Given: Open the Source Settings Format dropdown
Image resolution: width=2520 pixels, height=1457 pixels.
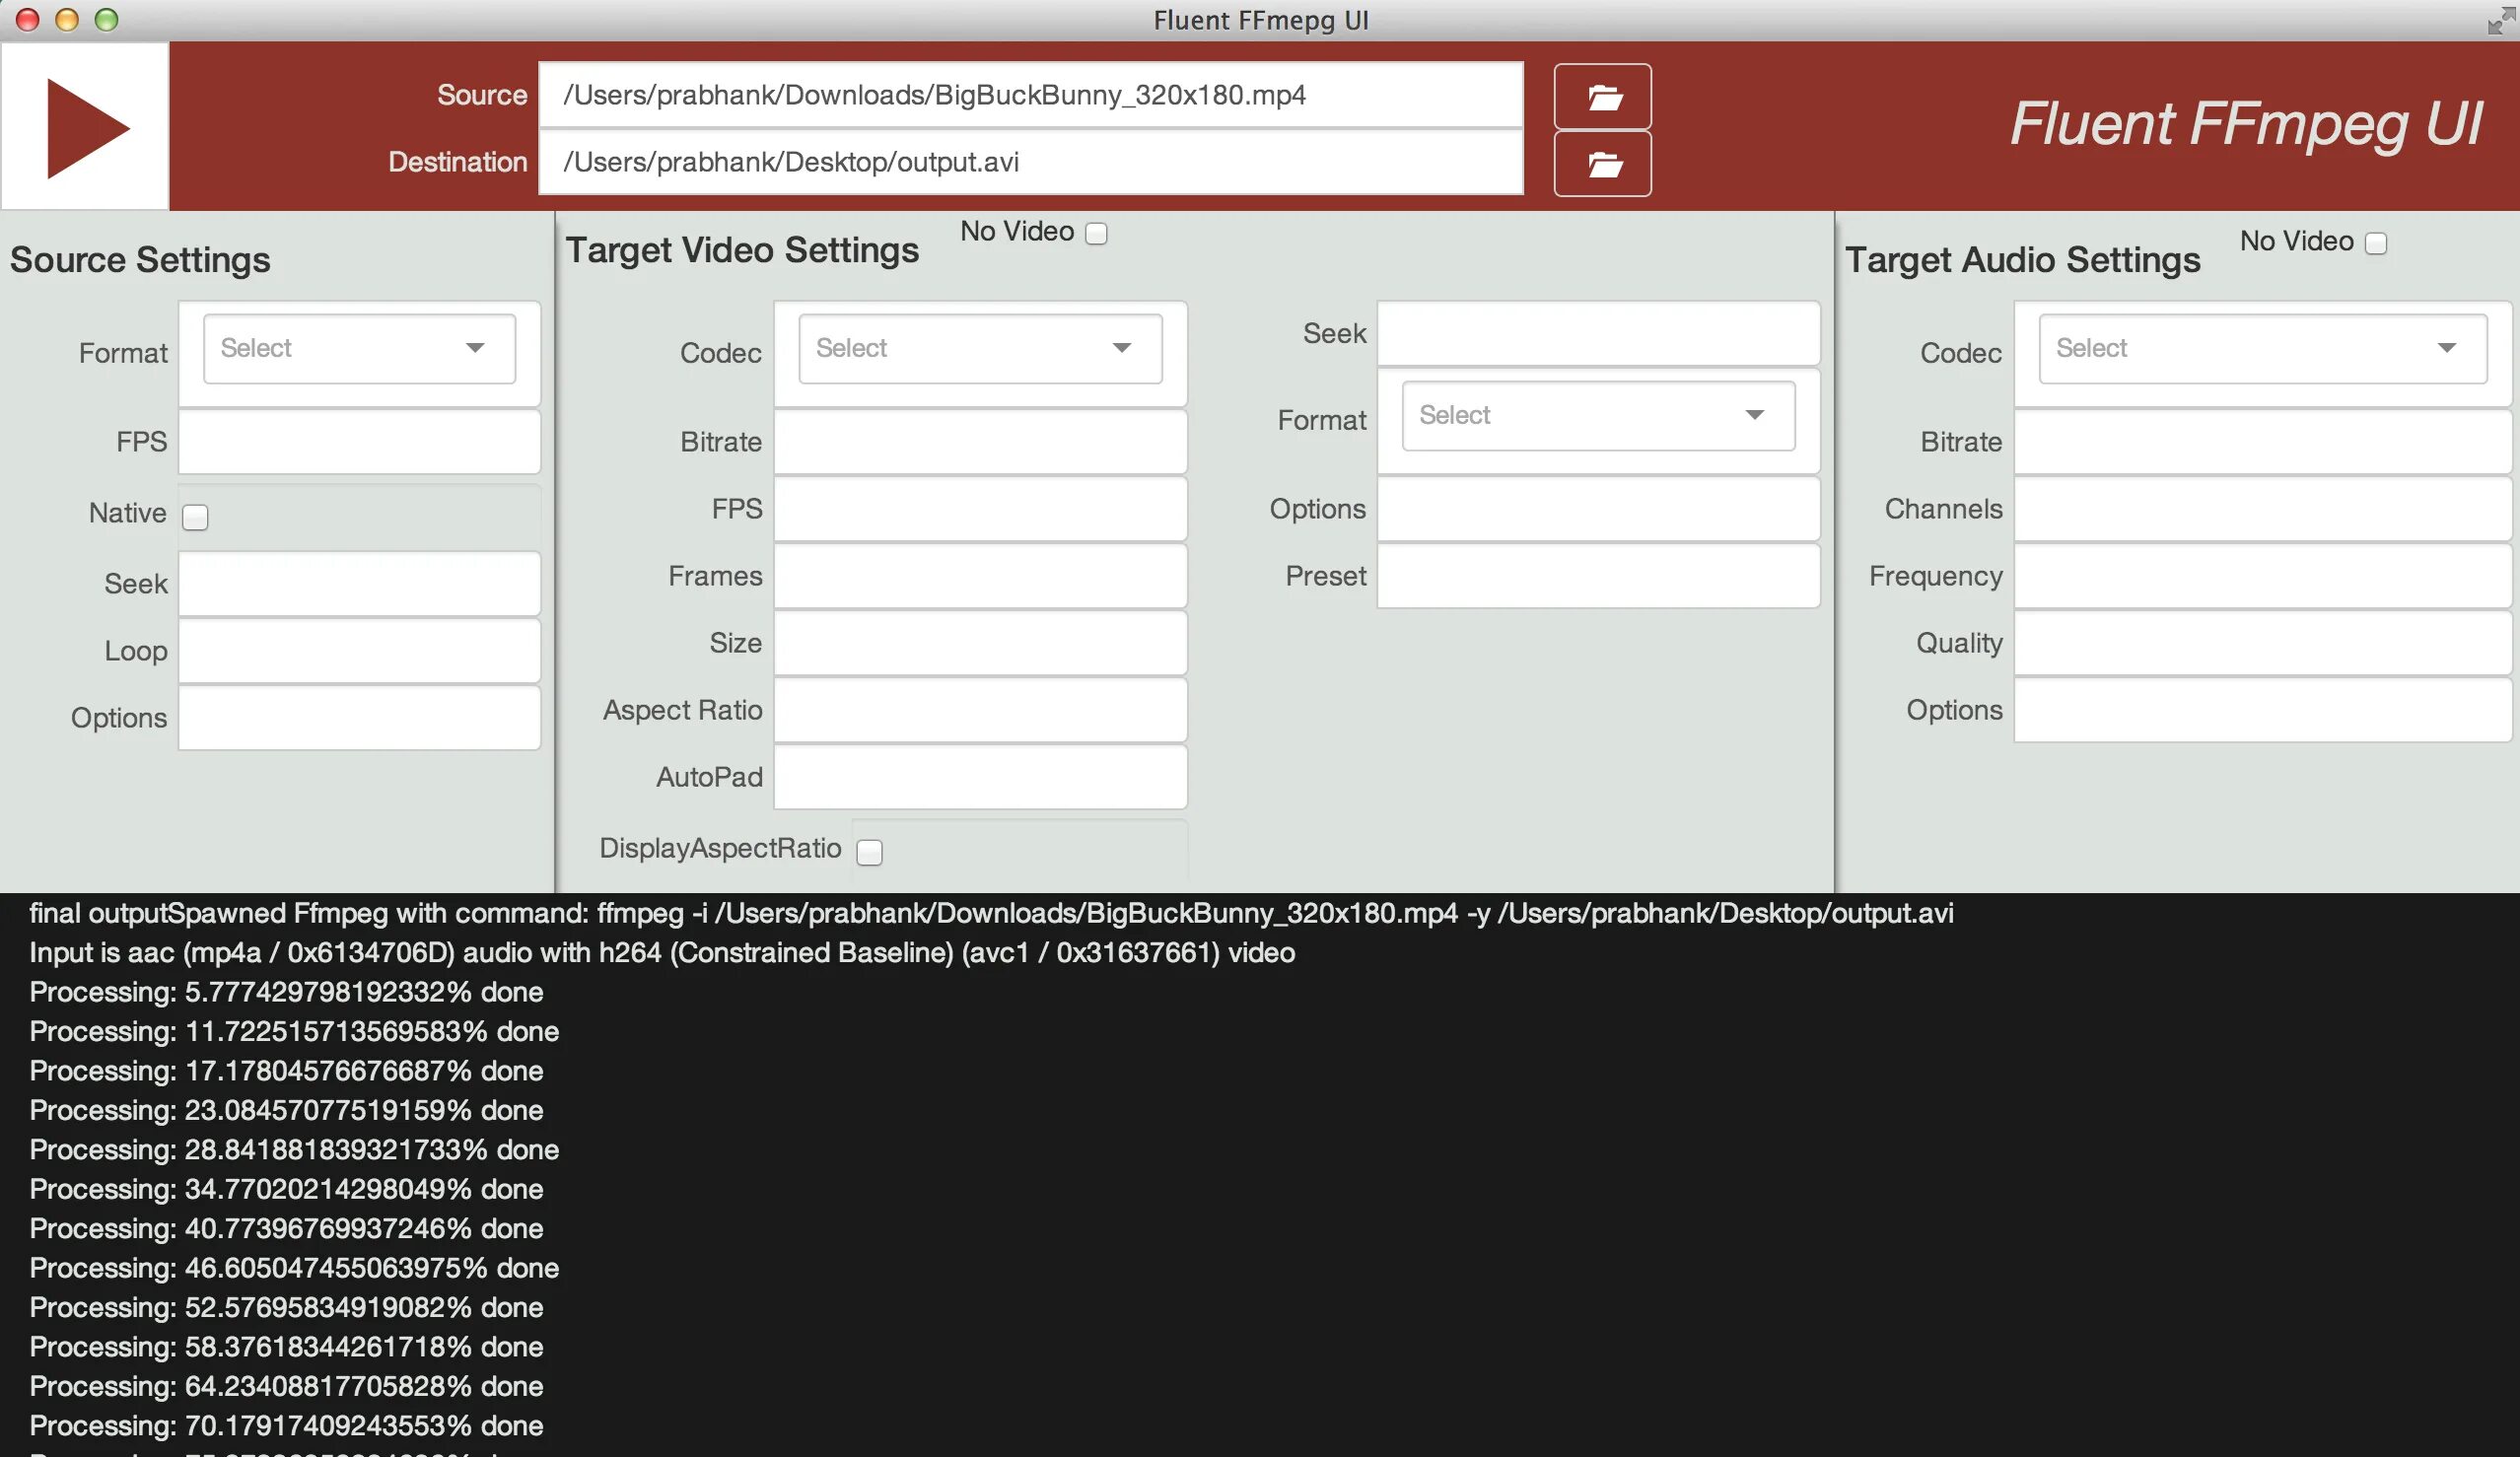Looking at the screenshot, I should (359, 348).
